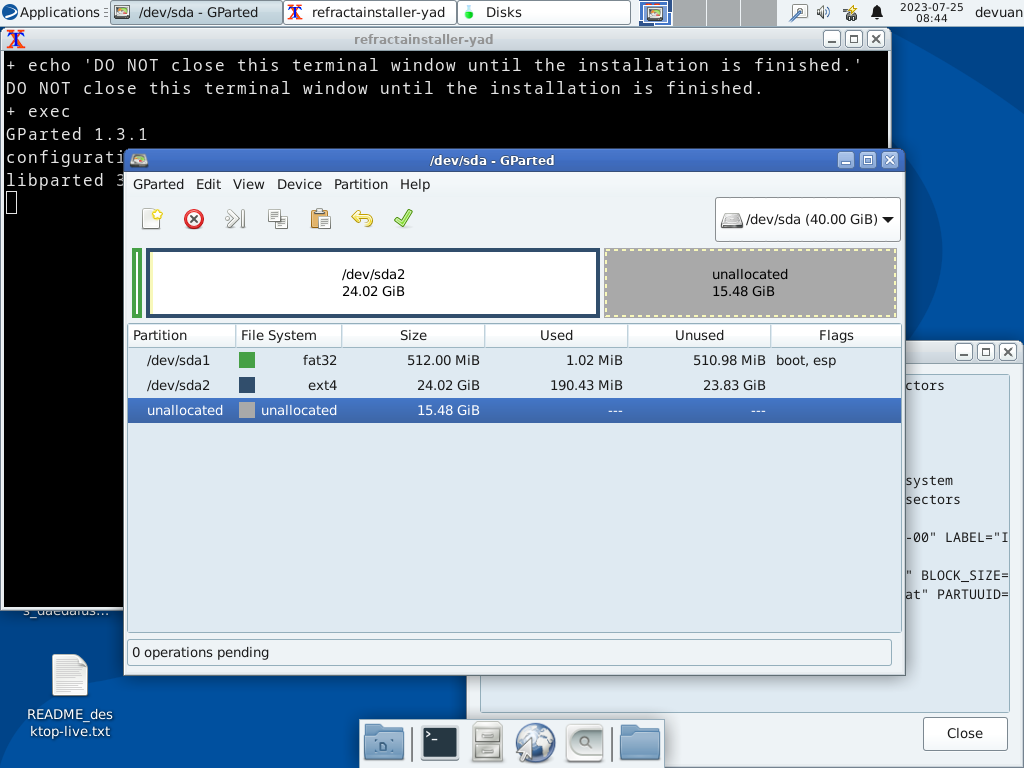Select the unallocated block in disk map
The image size is (1024, 768).
[x=750, y=283]
